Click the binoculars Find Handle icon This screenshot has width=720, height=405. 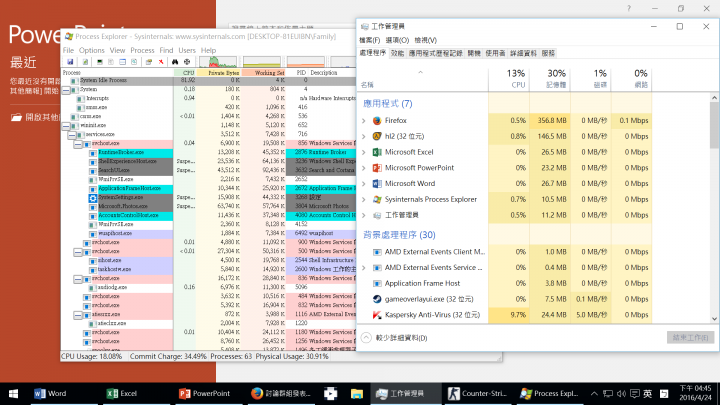click(175, 62)
